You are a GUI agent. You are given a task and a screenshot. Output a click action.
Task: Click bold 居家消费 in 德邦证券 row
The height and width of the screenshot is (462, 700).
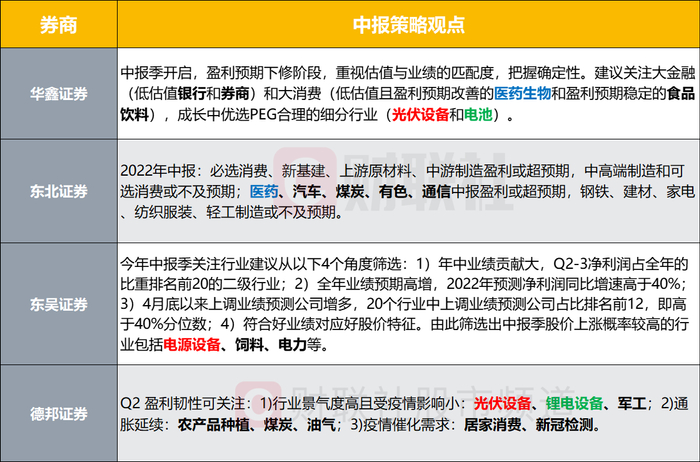pyautogui.click(x=492, y=425)
